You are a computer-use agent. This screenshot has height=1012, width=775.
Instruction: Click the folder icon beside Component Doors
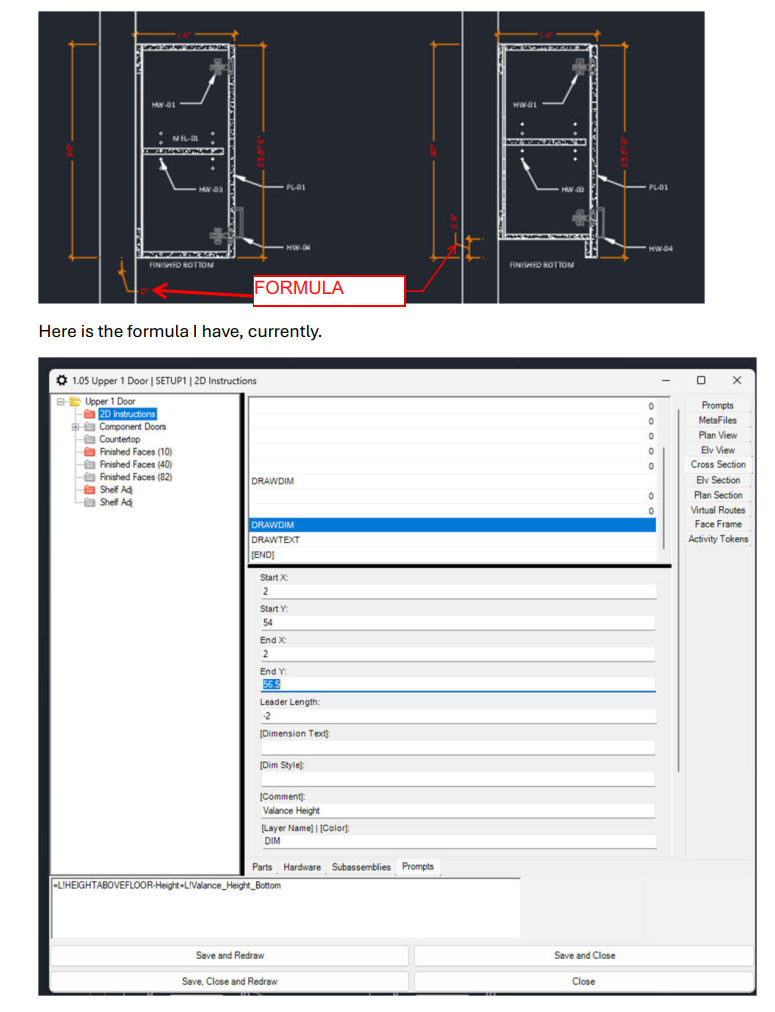(90, 427)
